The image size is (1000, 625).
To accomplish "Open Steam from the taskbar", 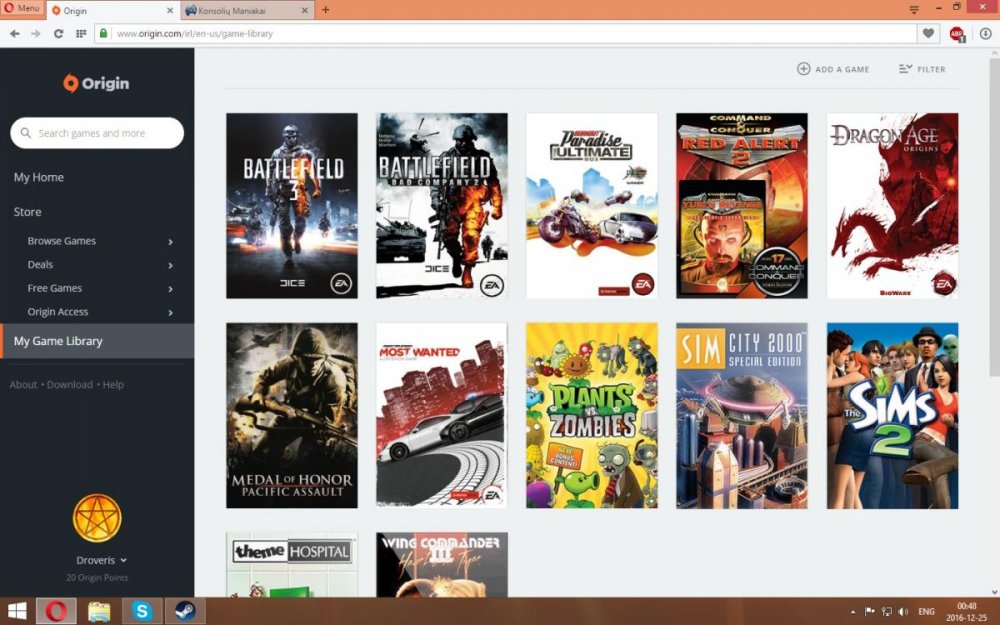I will pyautogui.click(x=185, y=612).
